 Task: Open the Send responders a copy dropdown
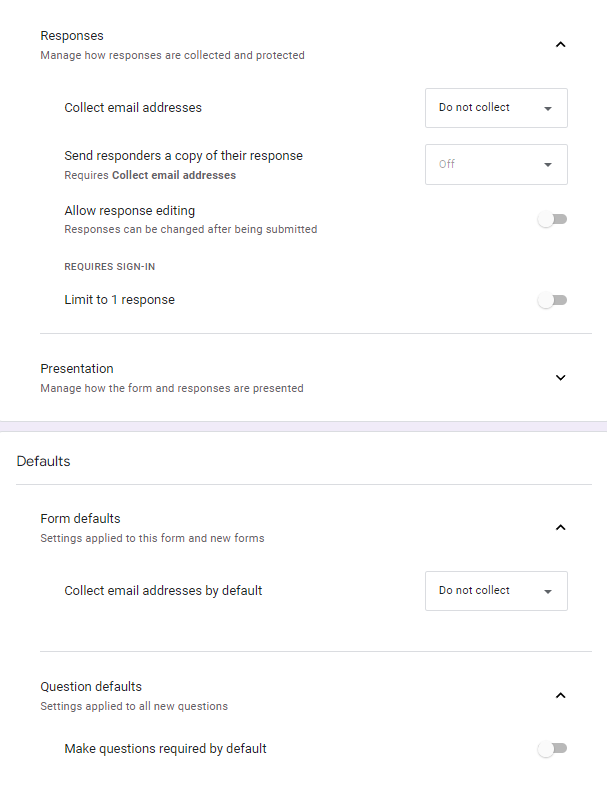tap(496, 165)
